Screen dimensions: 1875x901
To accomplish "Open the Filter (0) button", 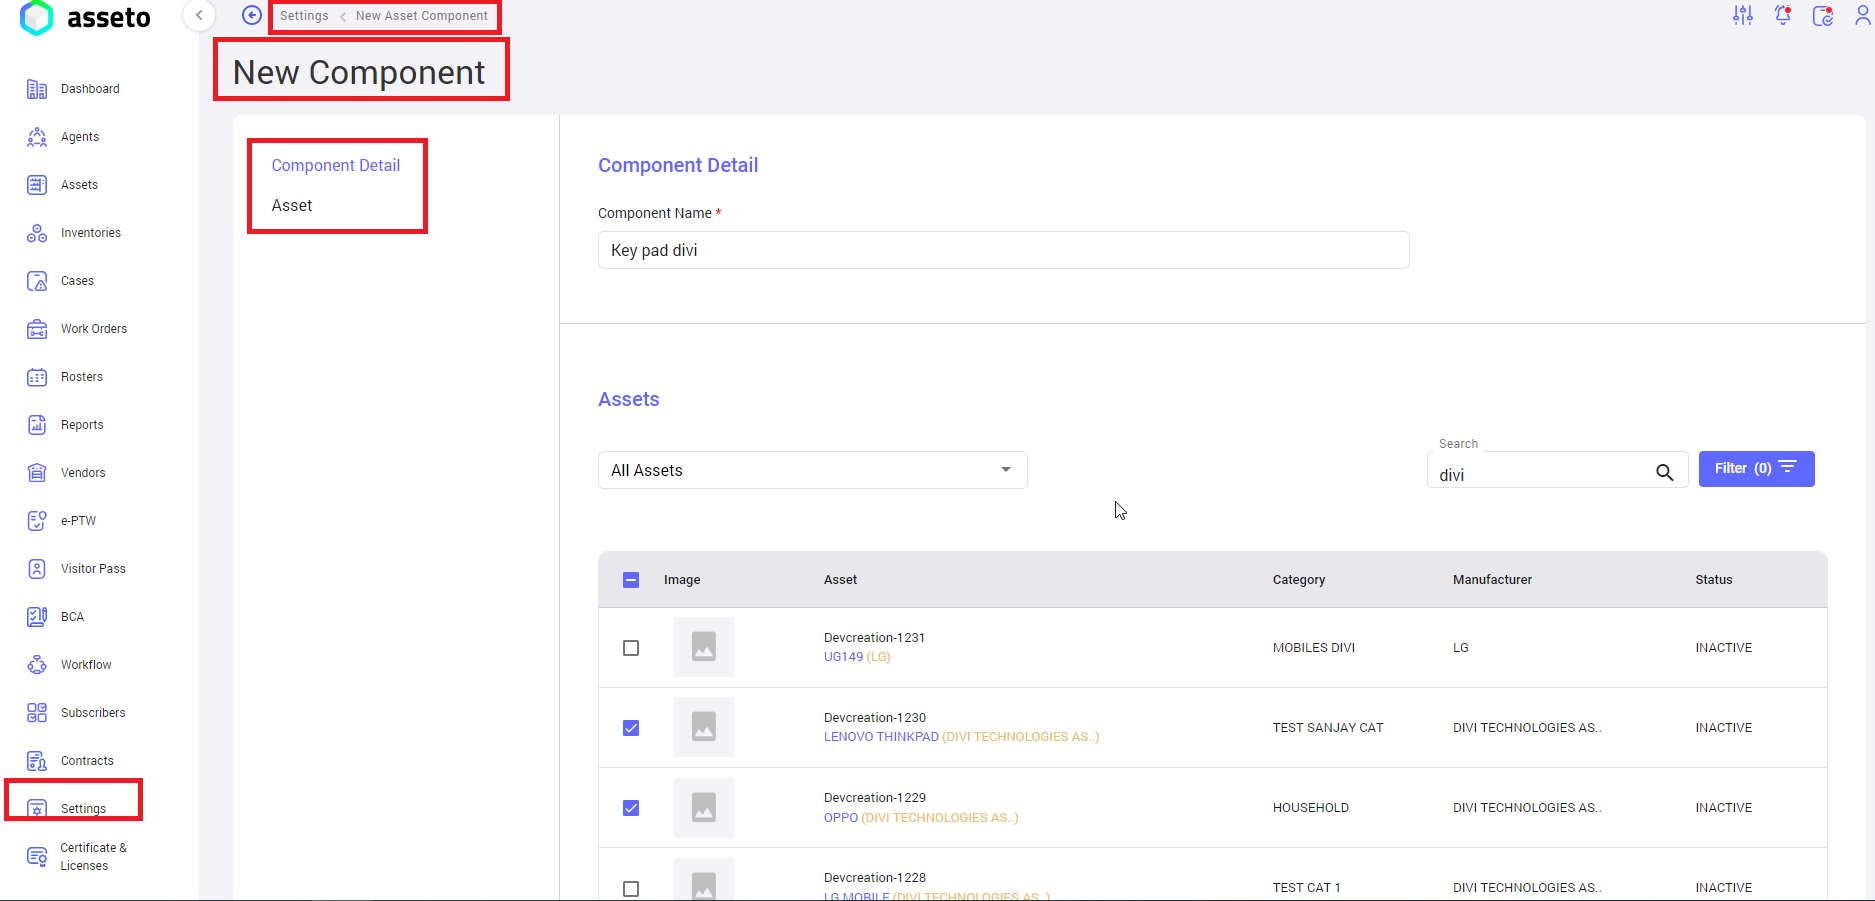I will click(1756, 468).
